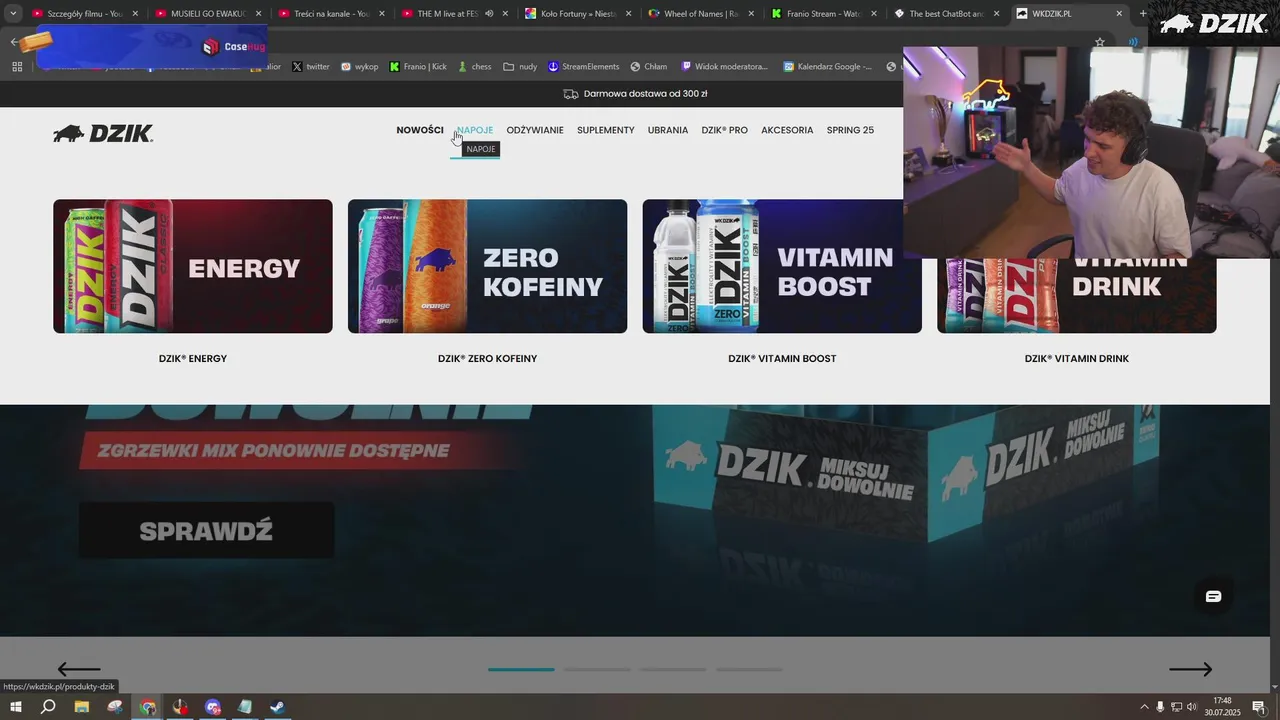Viewport: 1280px width, 720px height.
Task: Click the DZIK® VITAMIN BOOST link
Action: [x=782, y=358]
